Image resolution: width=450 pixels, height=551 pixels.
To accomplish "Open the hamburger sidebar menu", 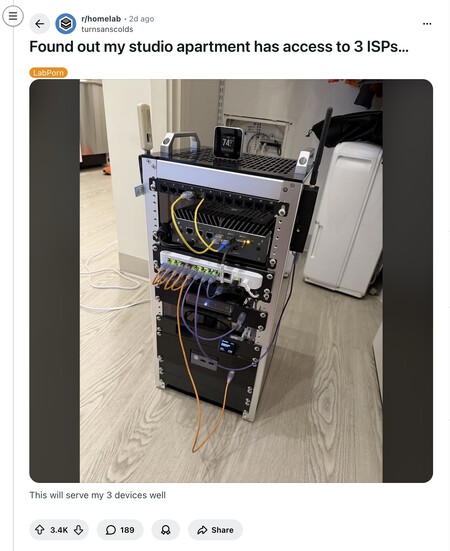I will pos(13,16).
